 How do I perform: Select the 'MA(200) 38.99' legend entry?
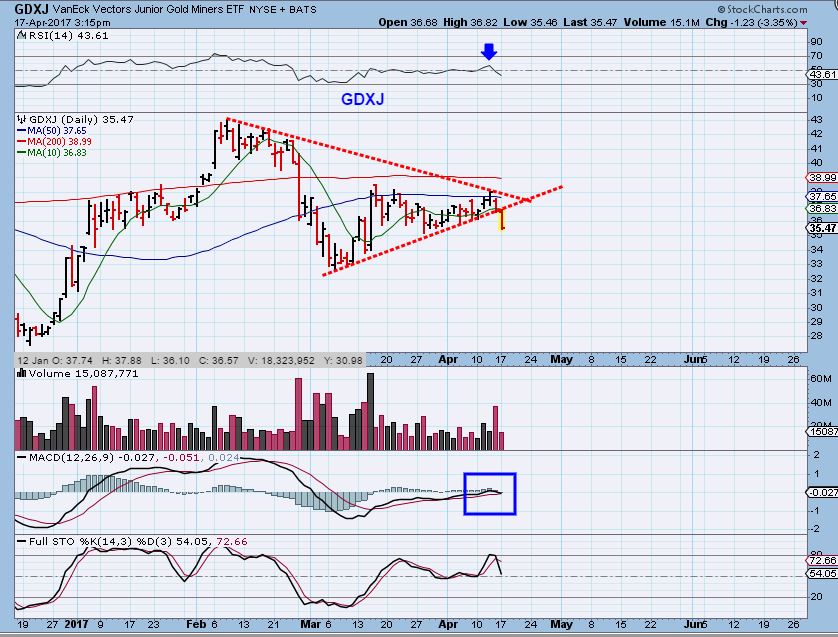tap(55, 142)
